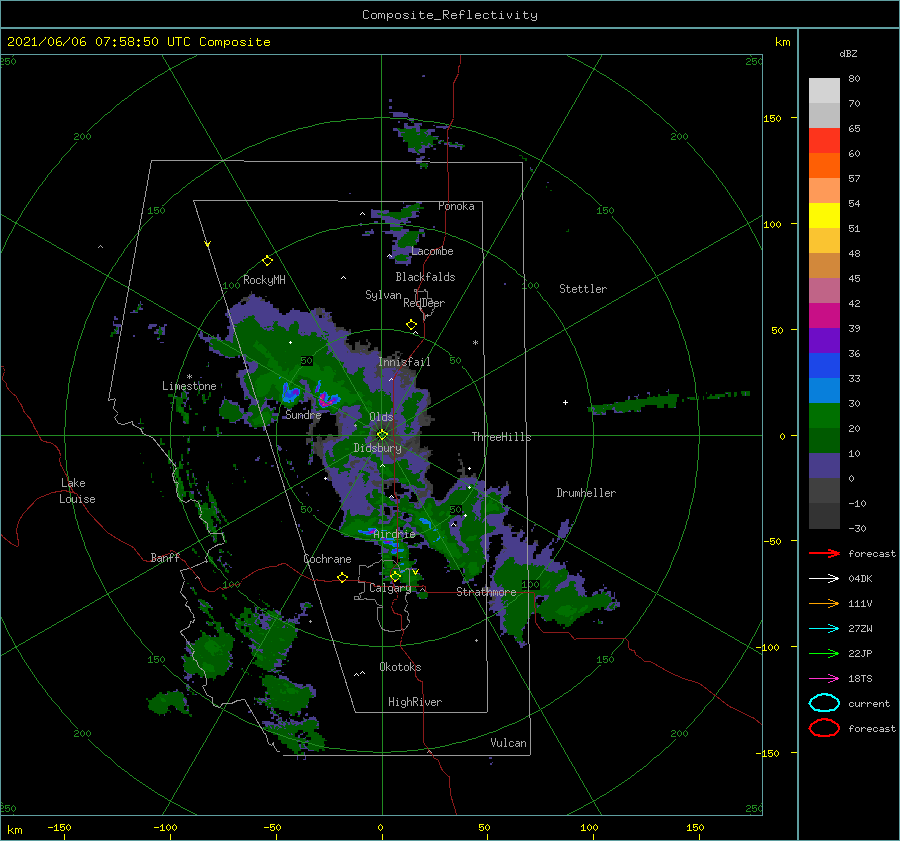Click the Okotoks town label
Screen dimensions: 900x841
click(x=400, y=667)
